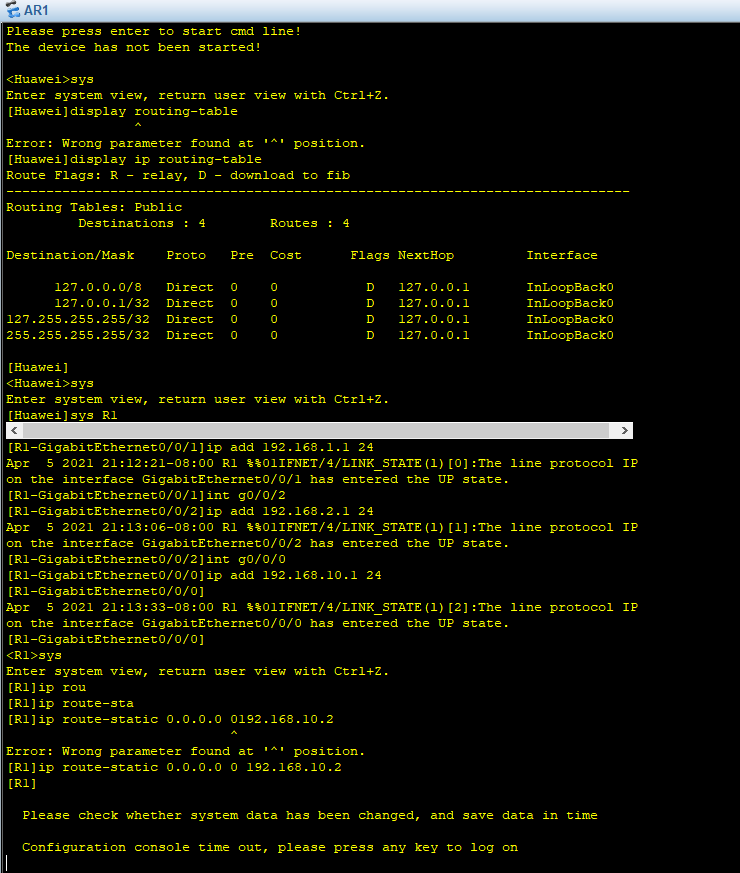The width and height of the screenshot is (740, 873).
Task: Click the '[R1]ip rou' line
Action: [x=46, y=688]
